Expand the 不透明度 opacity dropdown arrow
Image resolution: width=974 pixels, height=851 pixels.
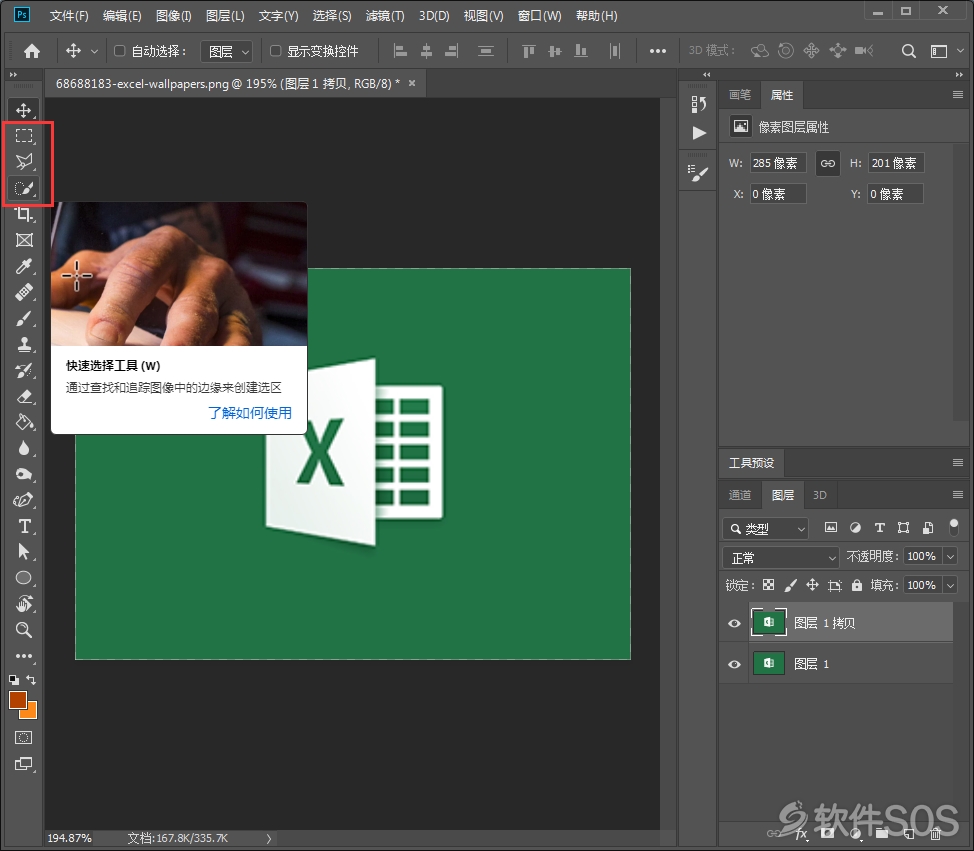tap(950, 557)
